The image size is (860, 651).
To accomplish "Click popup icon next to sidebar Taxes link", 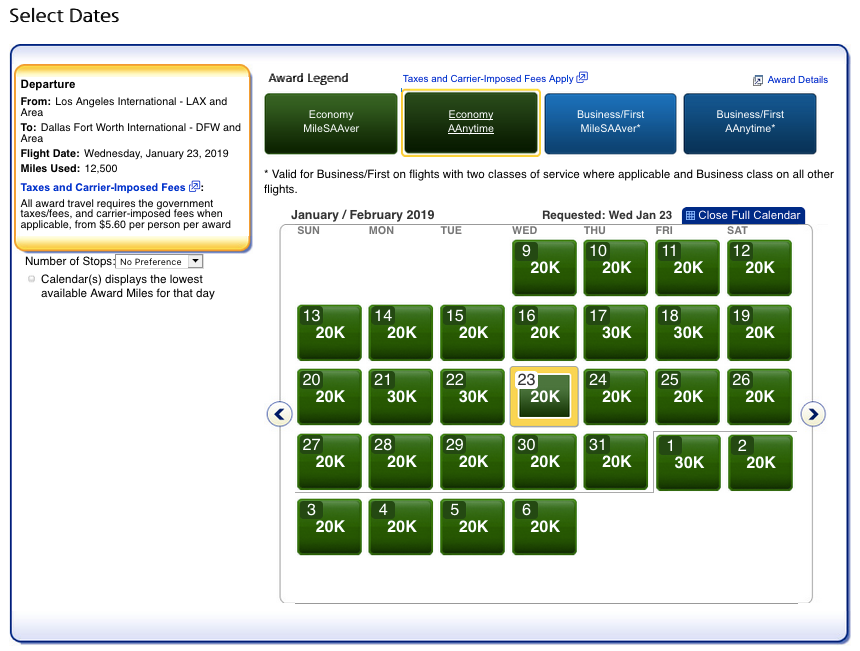I will click(195, 187).
